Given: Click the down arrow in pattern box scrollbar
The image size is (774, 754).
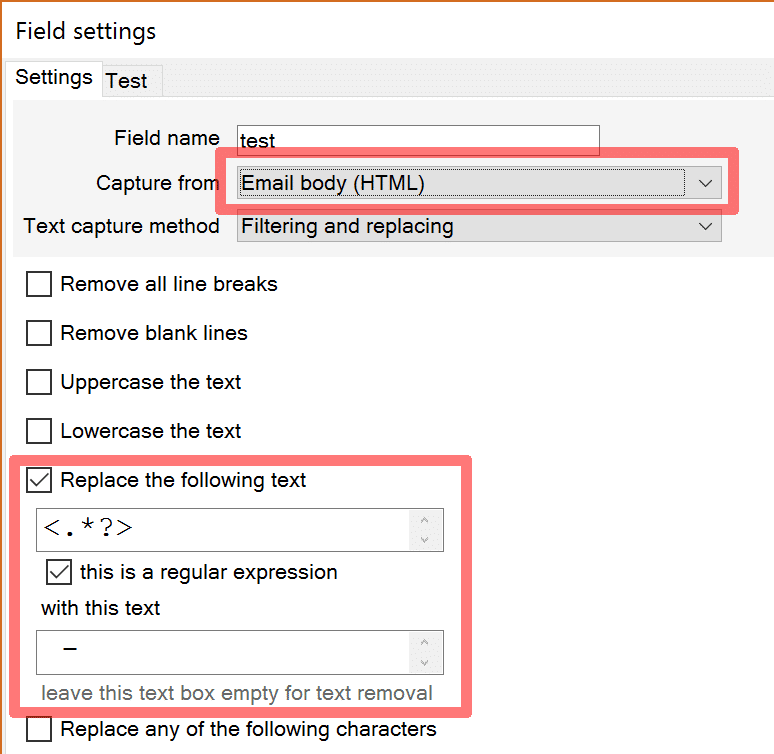Looking at the screenshot, I should click(x=425, y=539).
